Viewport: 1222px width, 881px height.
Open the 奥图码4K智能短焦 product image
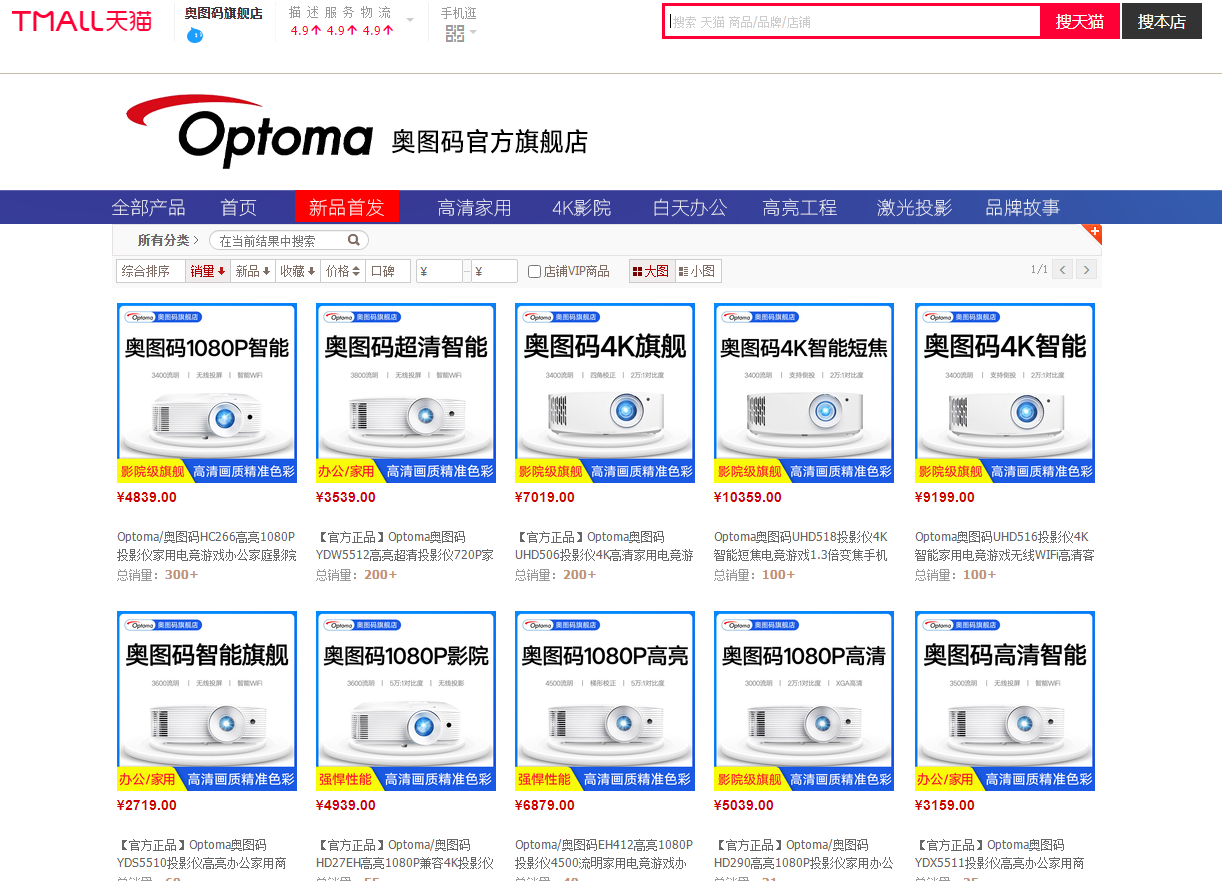tap(804, 393)
